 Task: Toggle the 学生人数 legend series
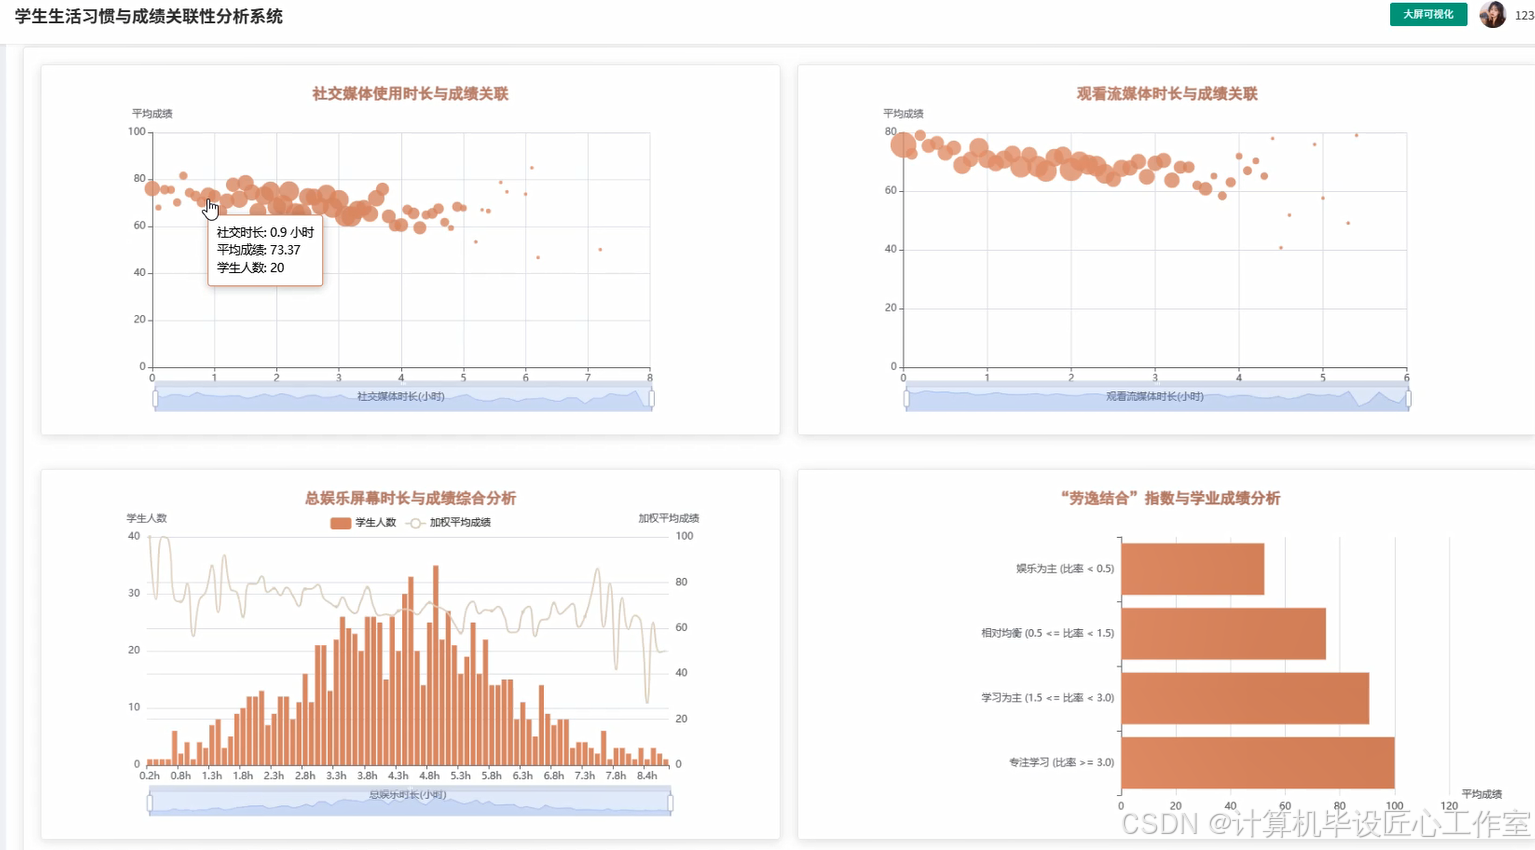click(363, 523)
